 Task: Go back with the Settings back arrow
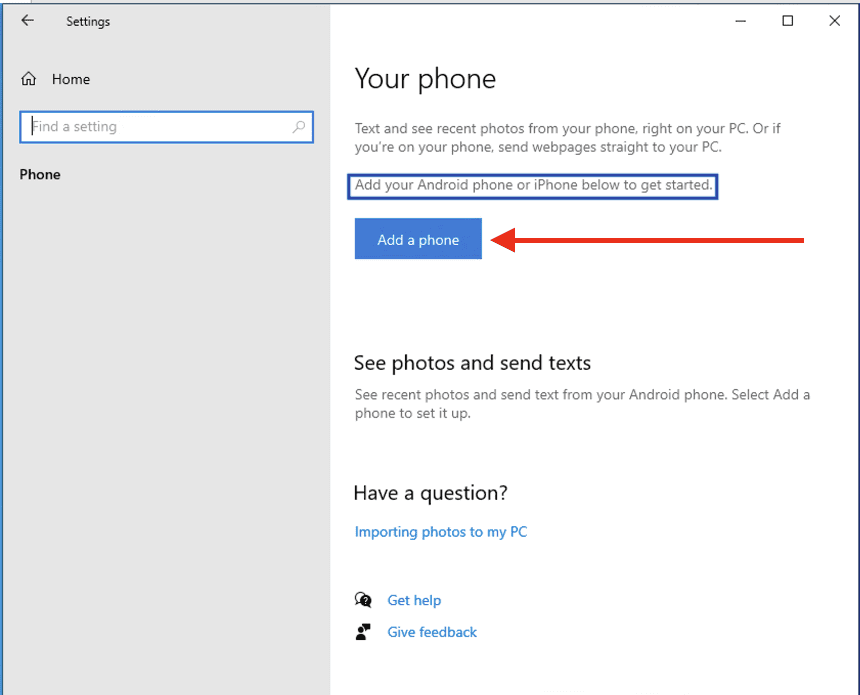pos(27,21)
